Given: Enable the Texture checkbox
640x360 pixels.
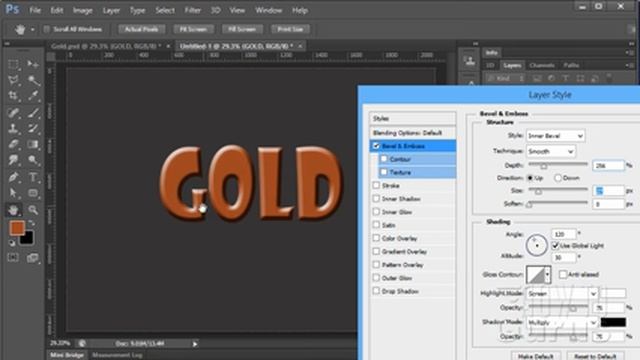Looking at the screenshot, I should (384, 172).
